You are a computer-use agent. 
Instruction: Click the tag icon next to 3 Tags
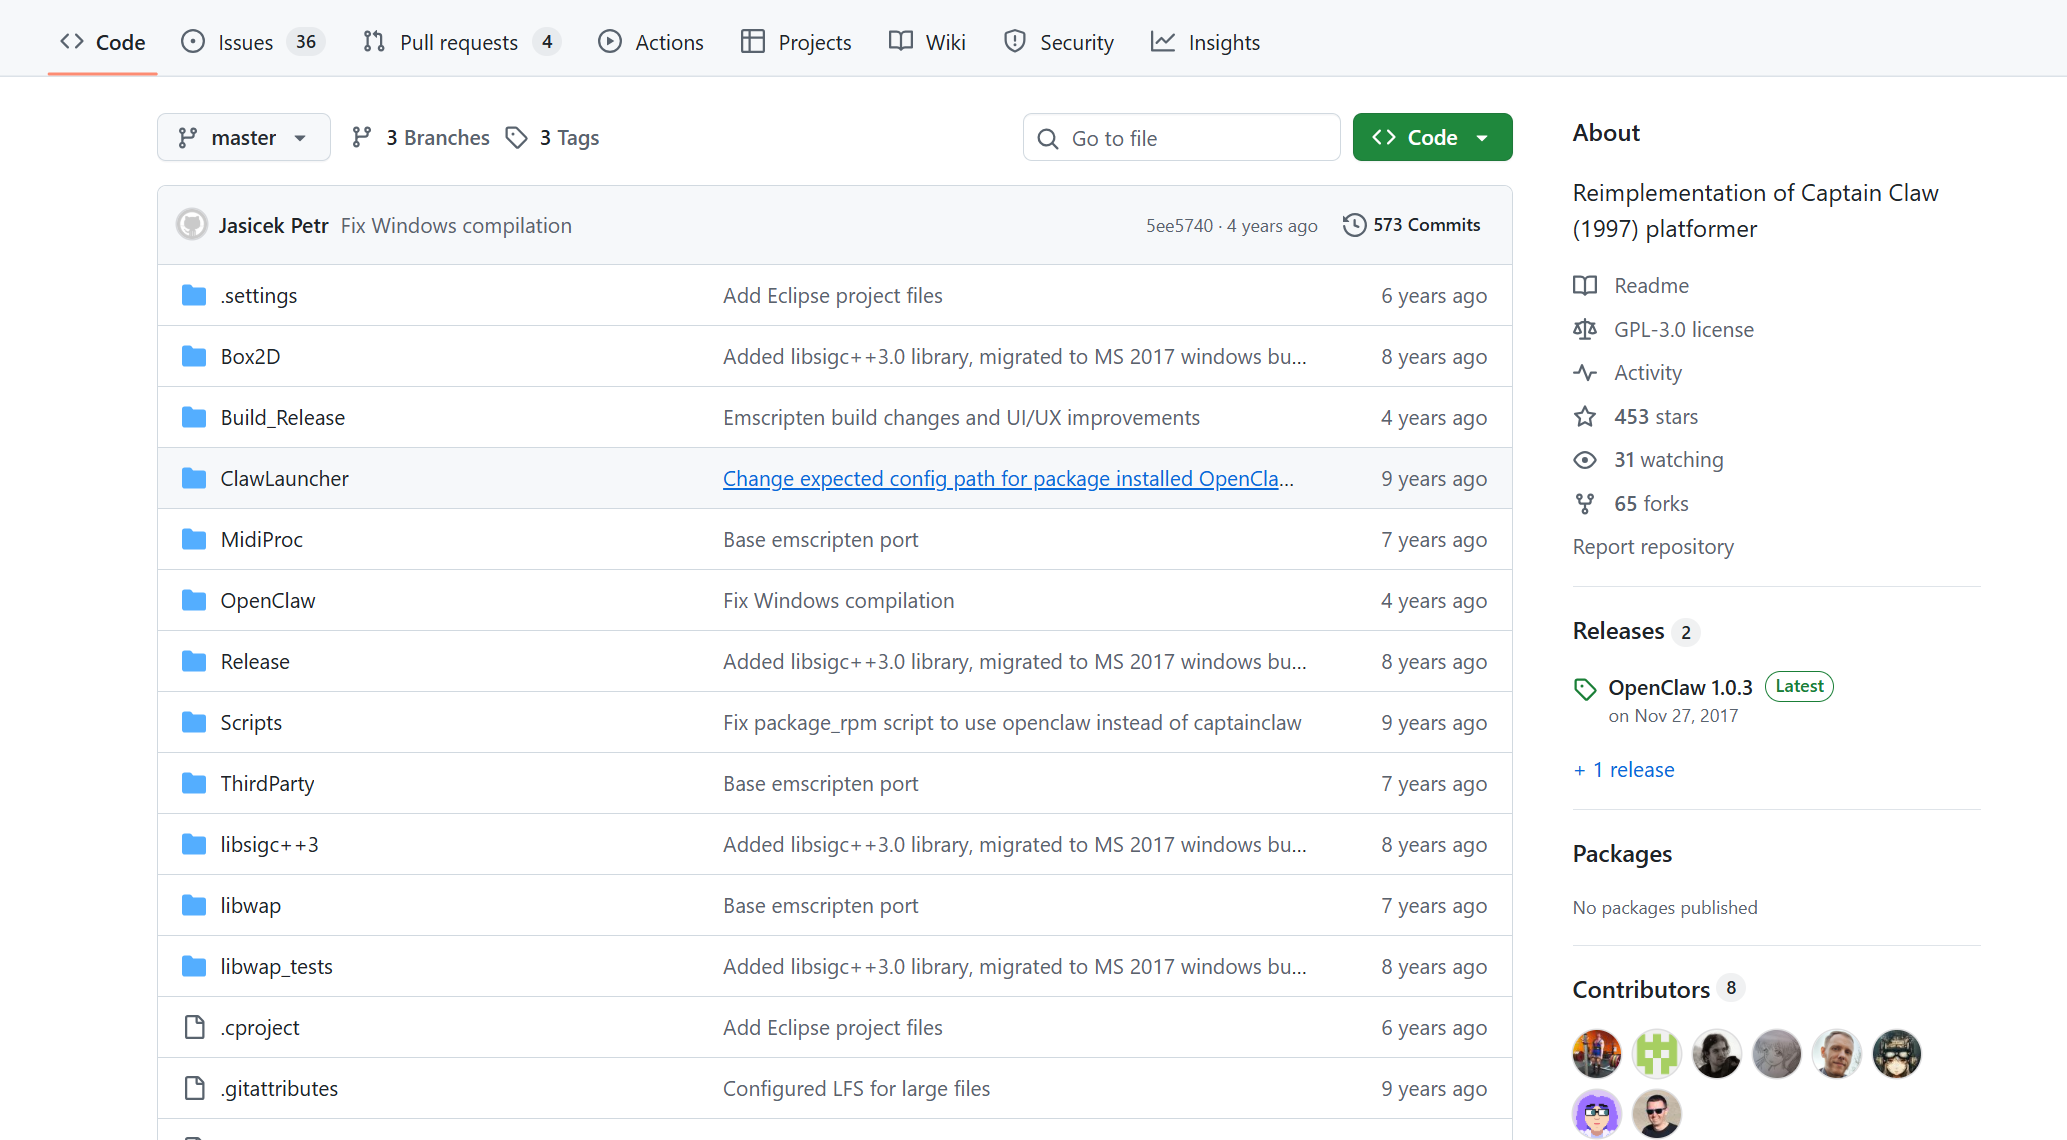516,138
